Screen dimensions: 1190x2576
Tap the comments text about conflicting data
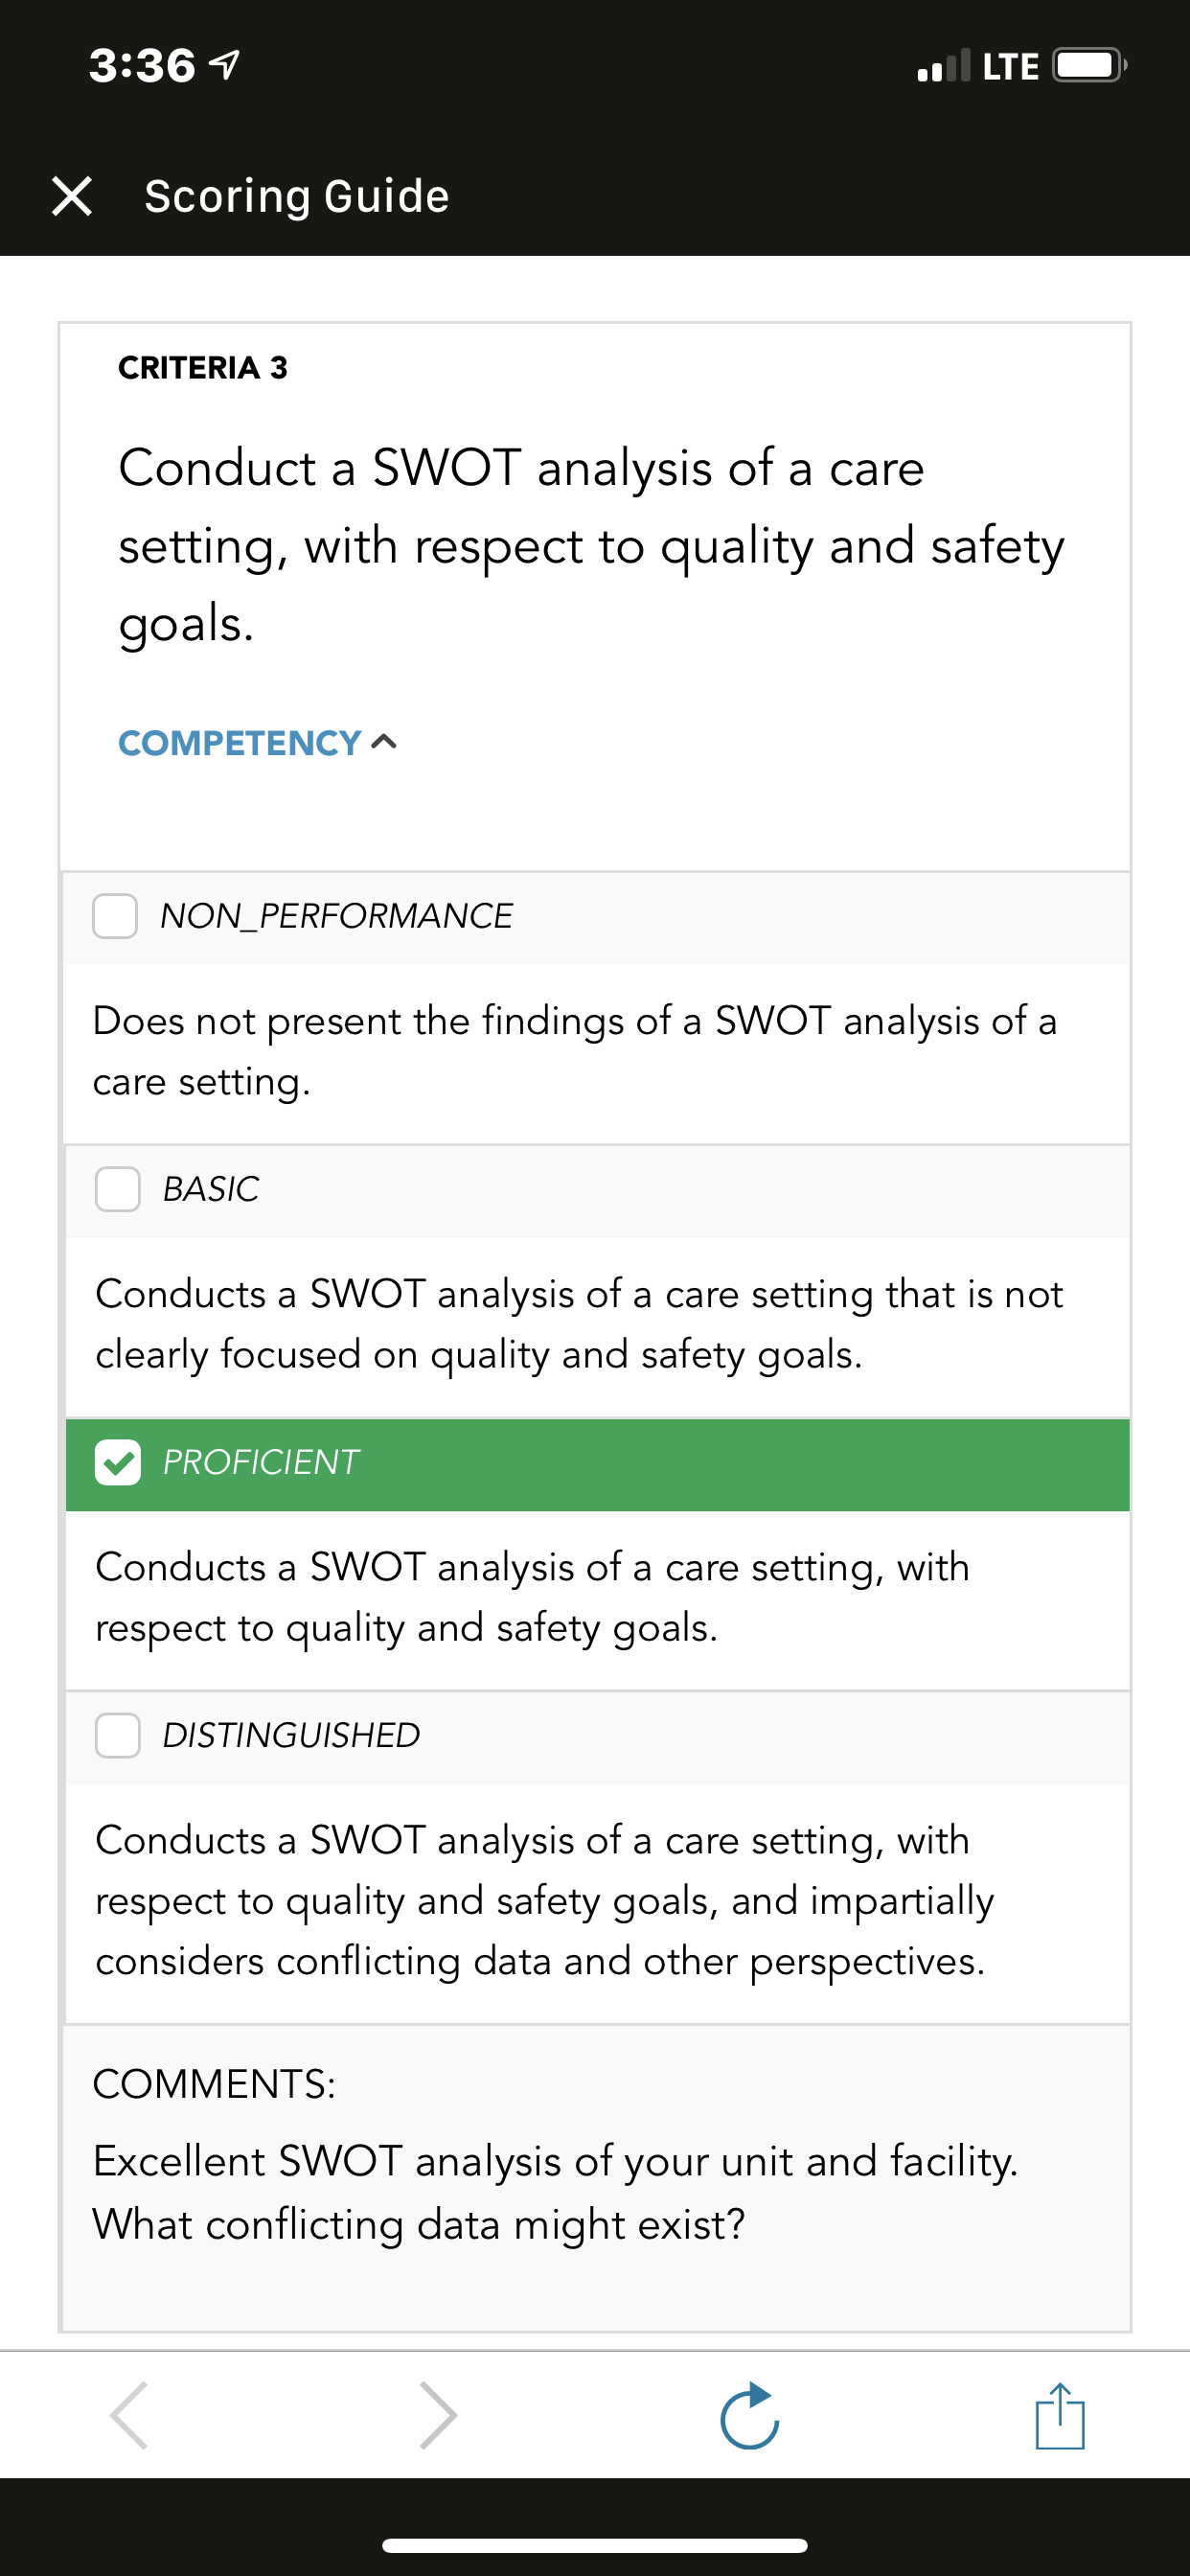coord(555,2193)
